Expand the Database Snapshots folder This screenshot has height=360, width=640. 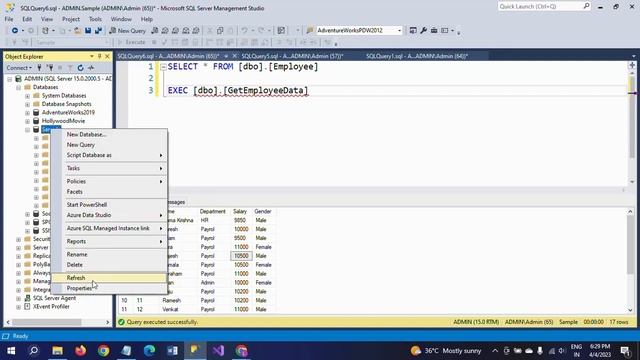coord(27,104)
